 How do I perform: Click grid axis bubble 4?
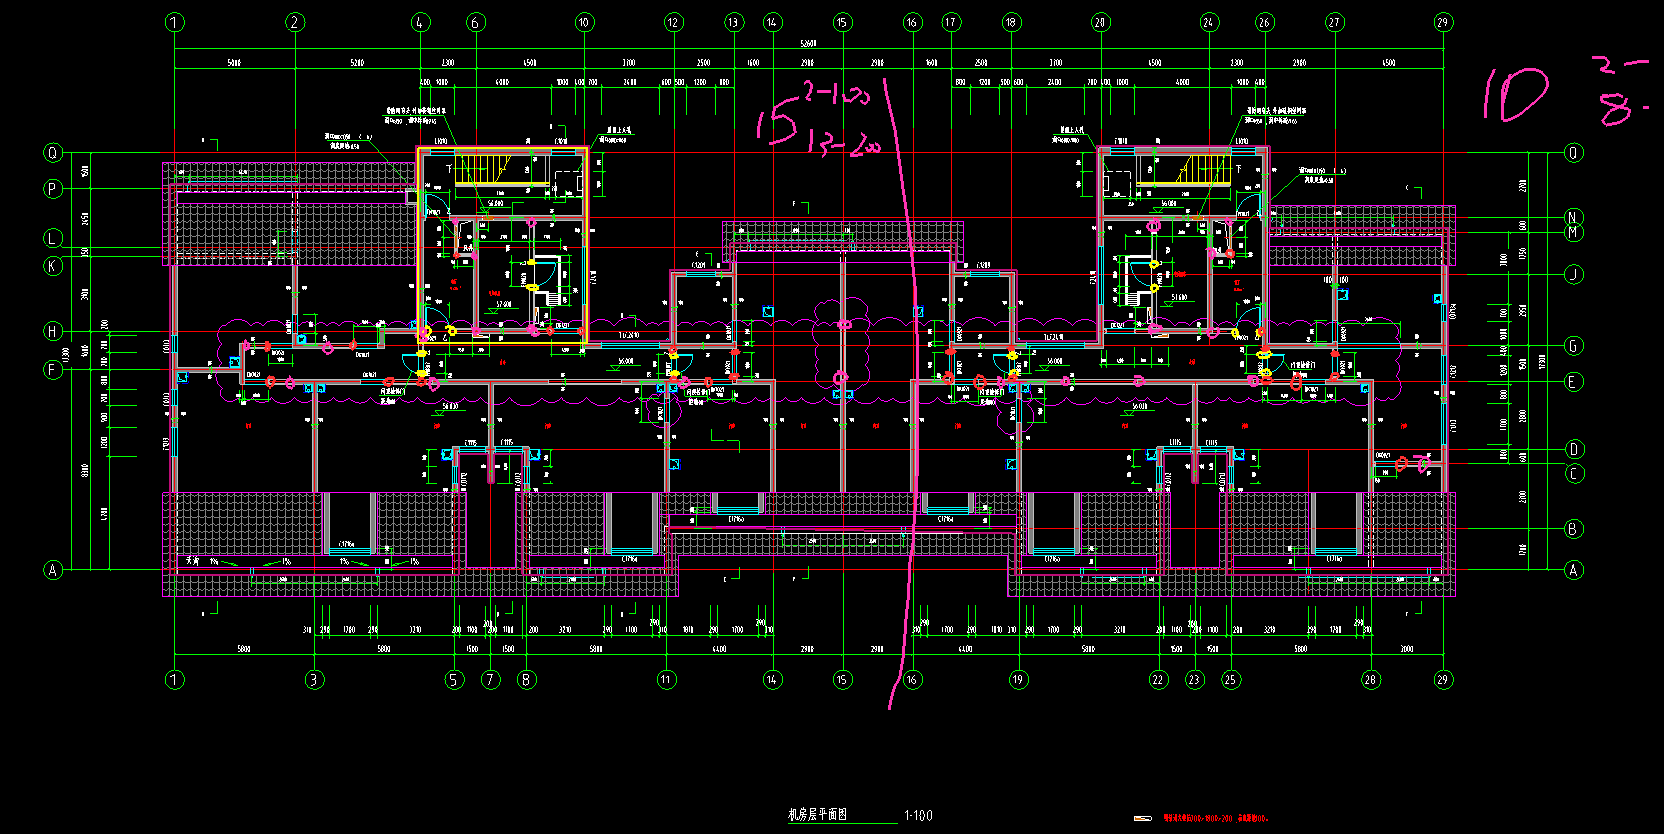click(x=420, y=22)
